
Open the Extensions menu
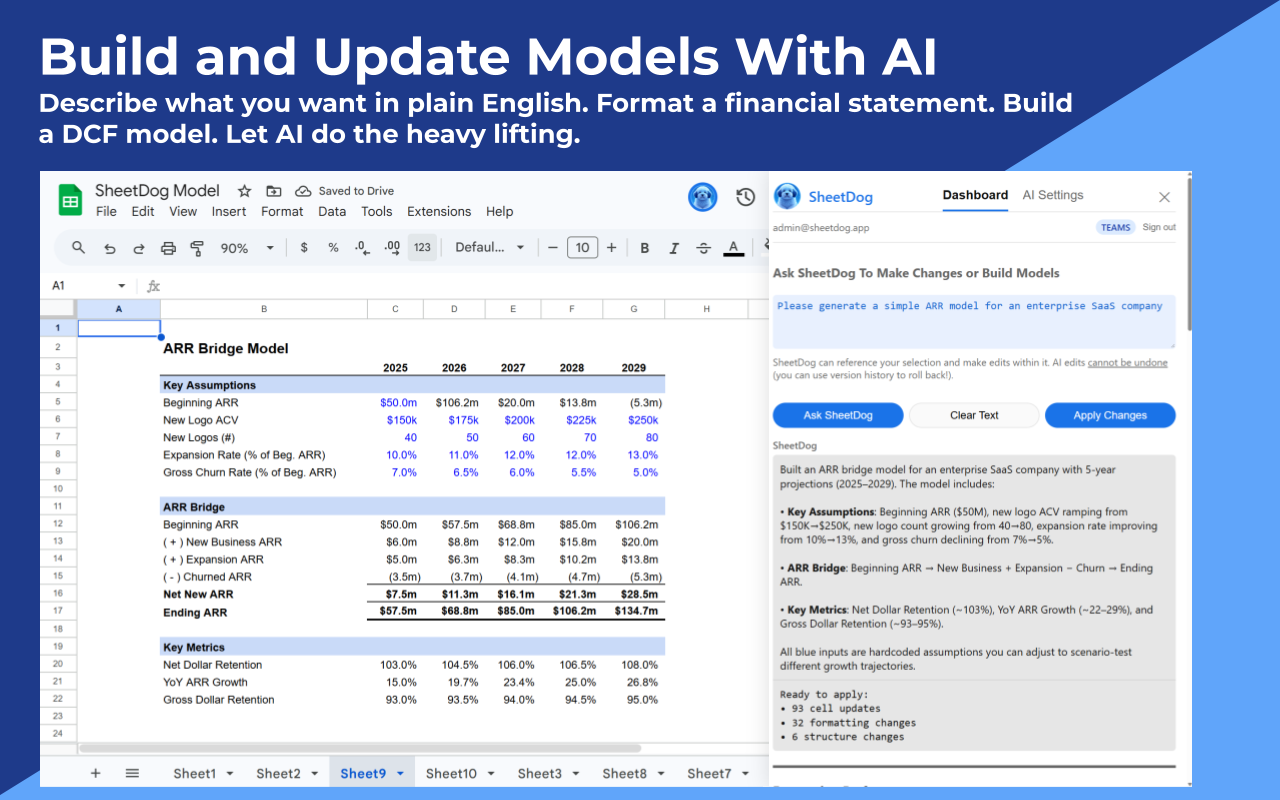(438, 211)
